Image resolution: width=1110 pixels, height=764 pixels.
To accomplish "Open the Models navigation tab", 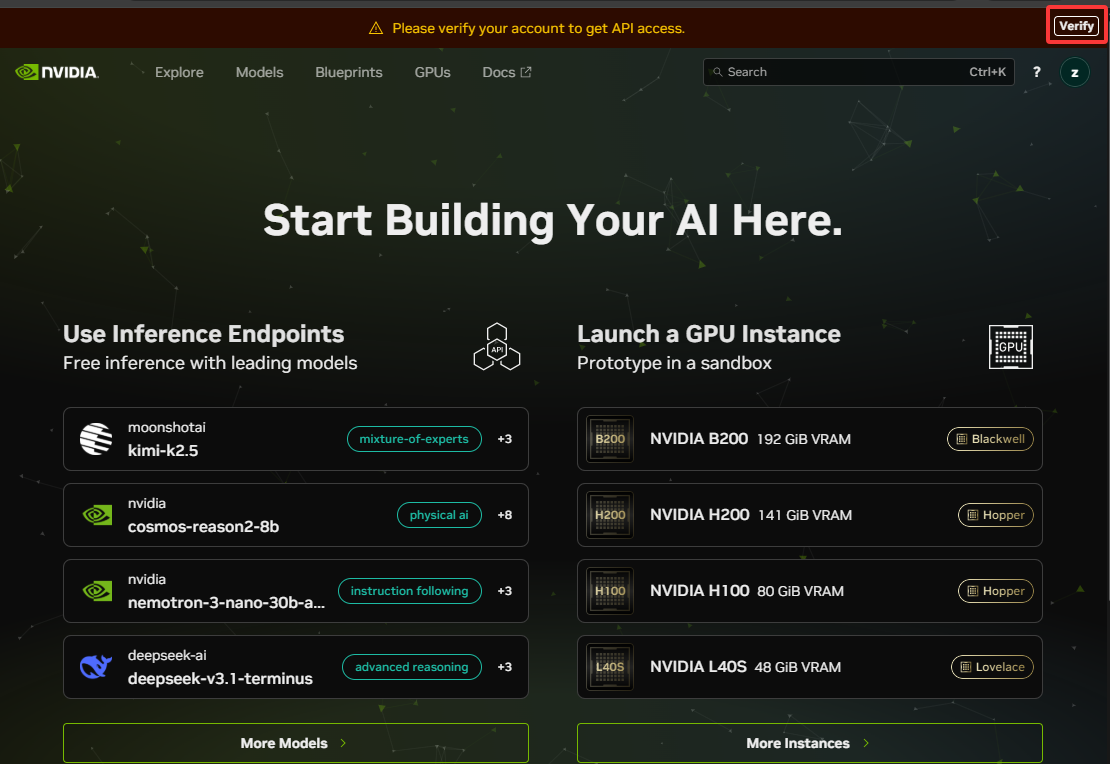I will (x=259, y=72).
